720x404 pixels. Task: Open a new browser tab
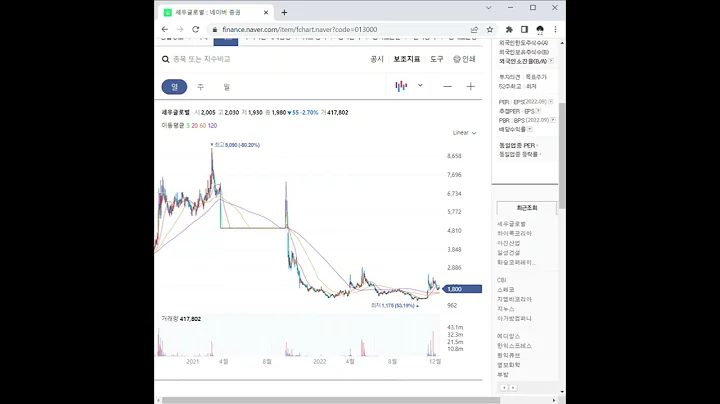tap(284, 12)
